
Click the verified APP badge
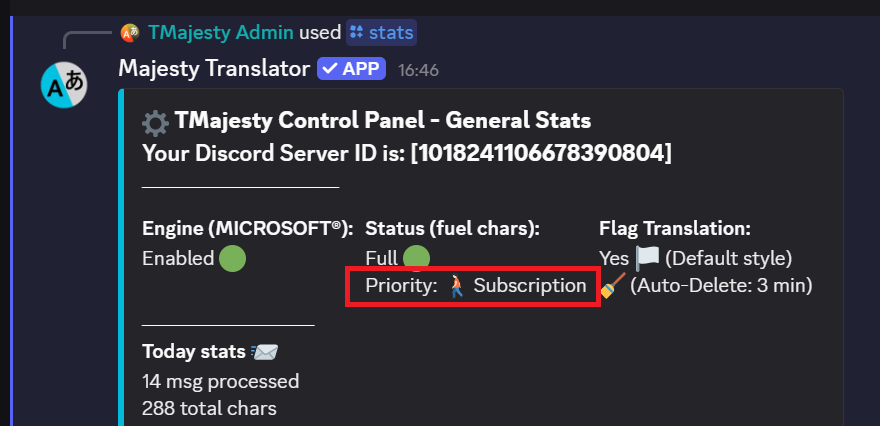coord(351,69)
